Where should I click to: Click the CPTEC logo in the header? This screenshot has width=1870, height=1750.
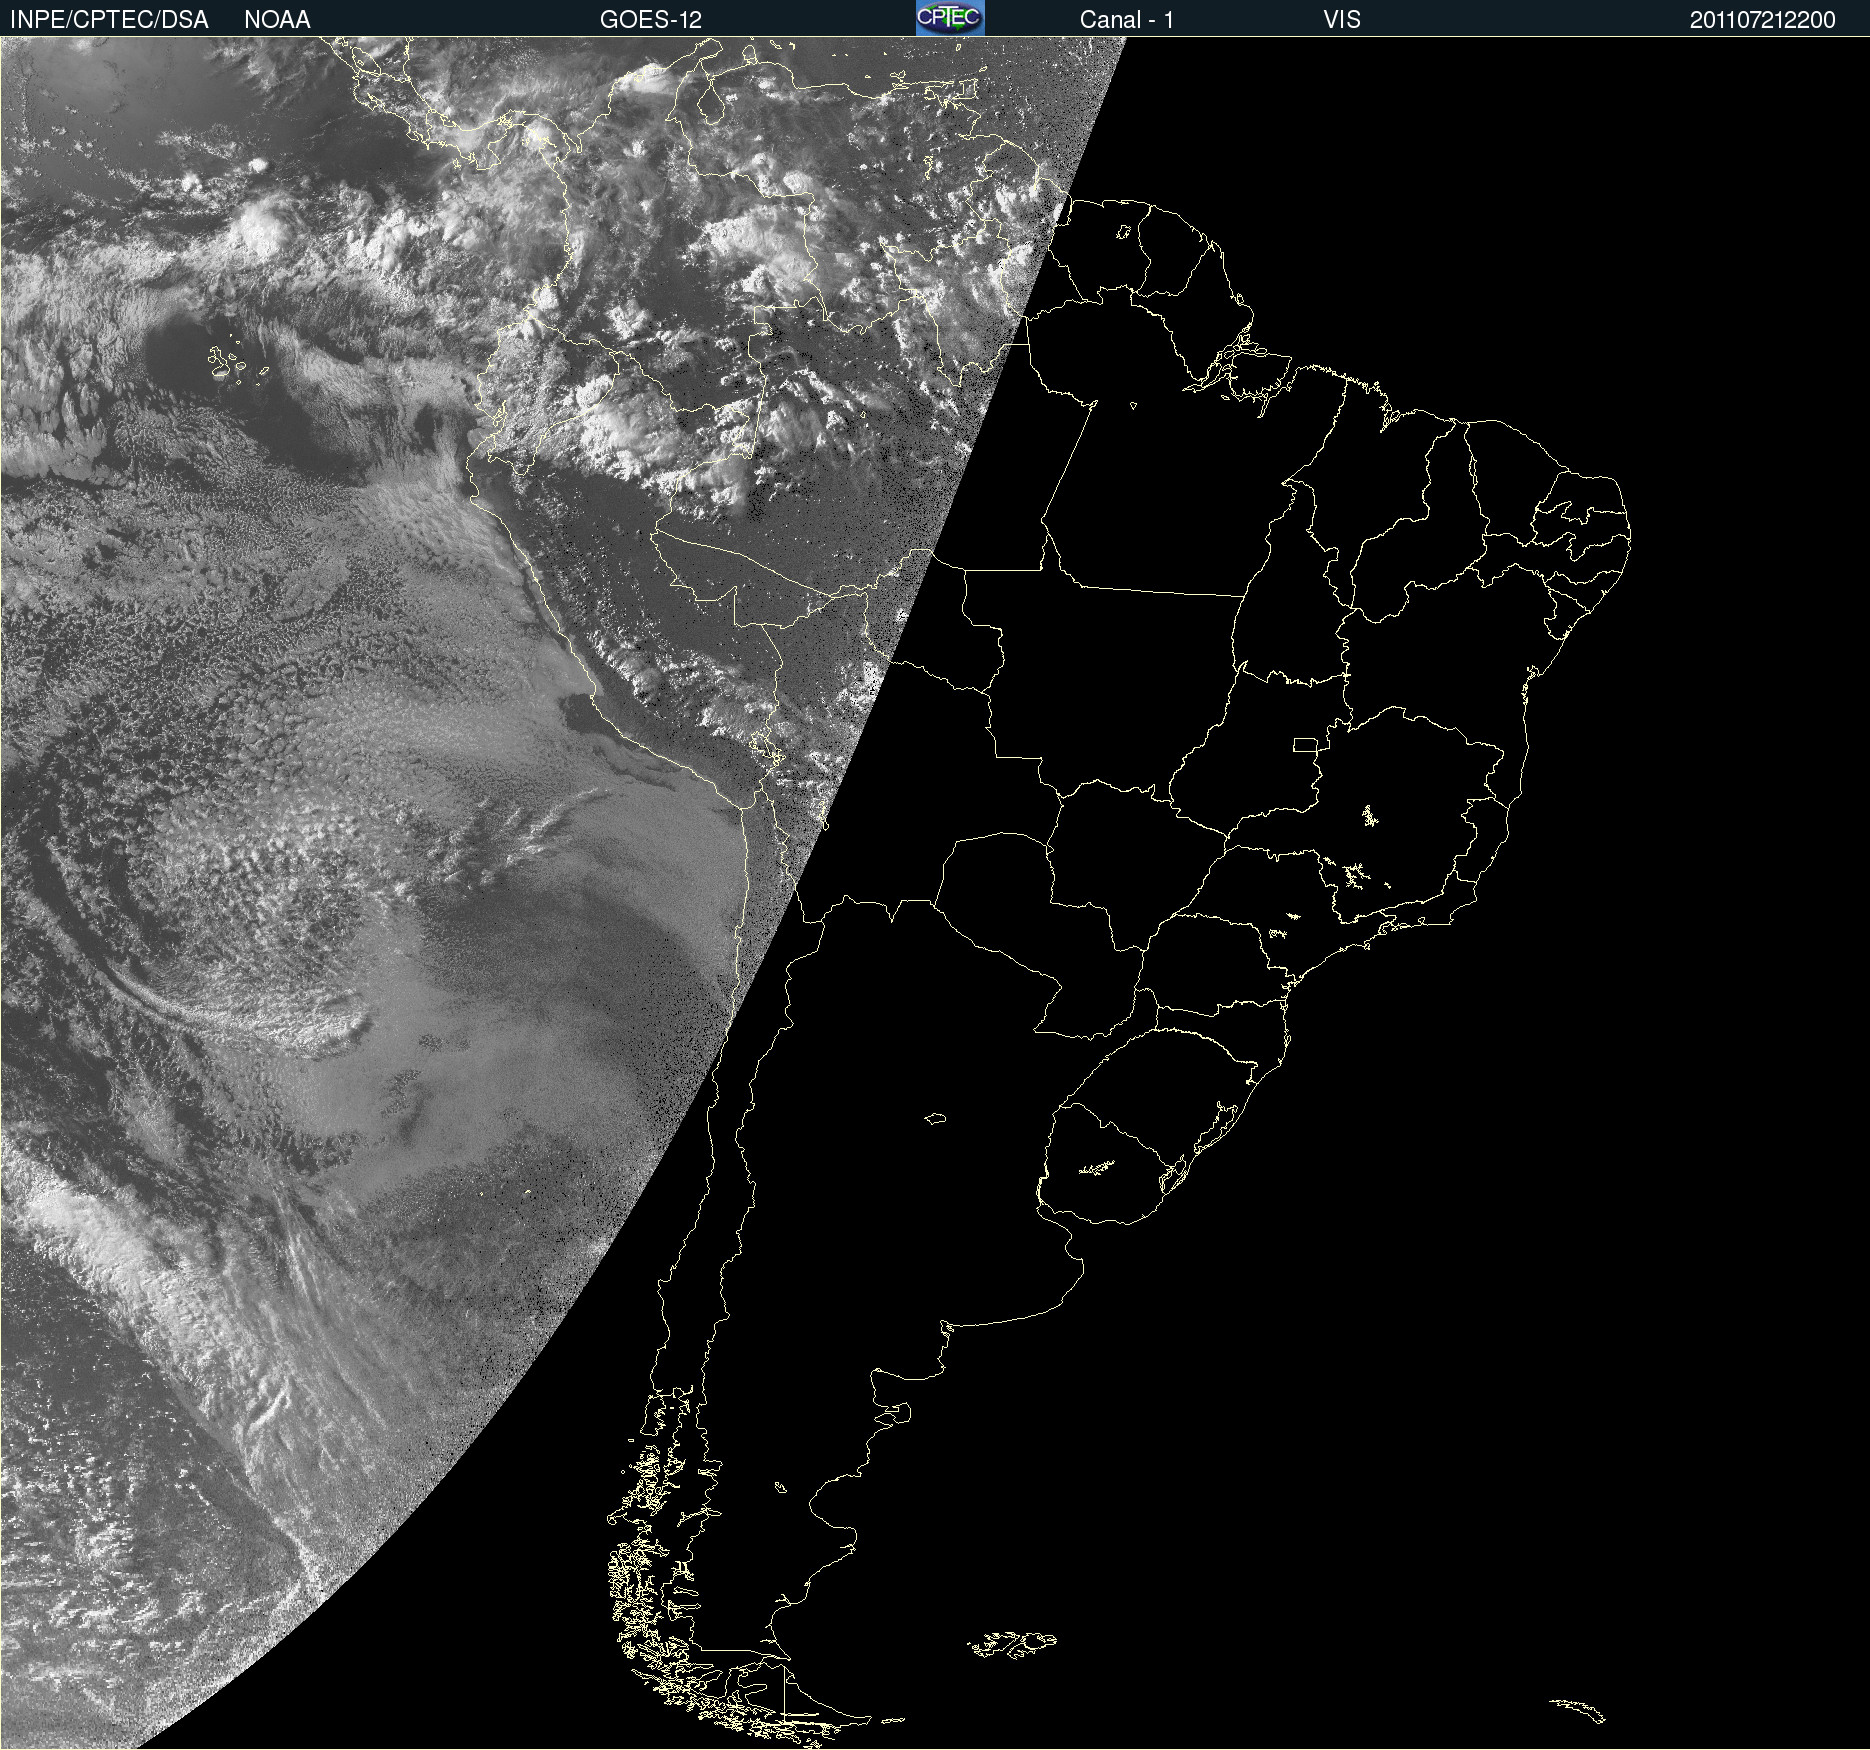950,18
